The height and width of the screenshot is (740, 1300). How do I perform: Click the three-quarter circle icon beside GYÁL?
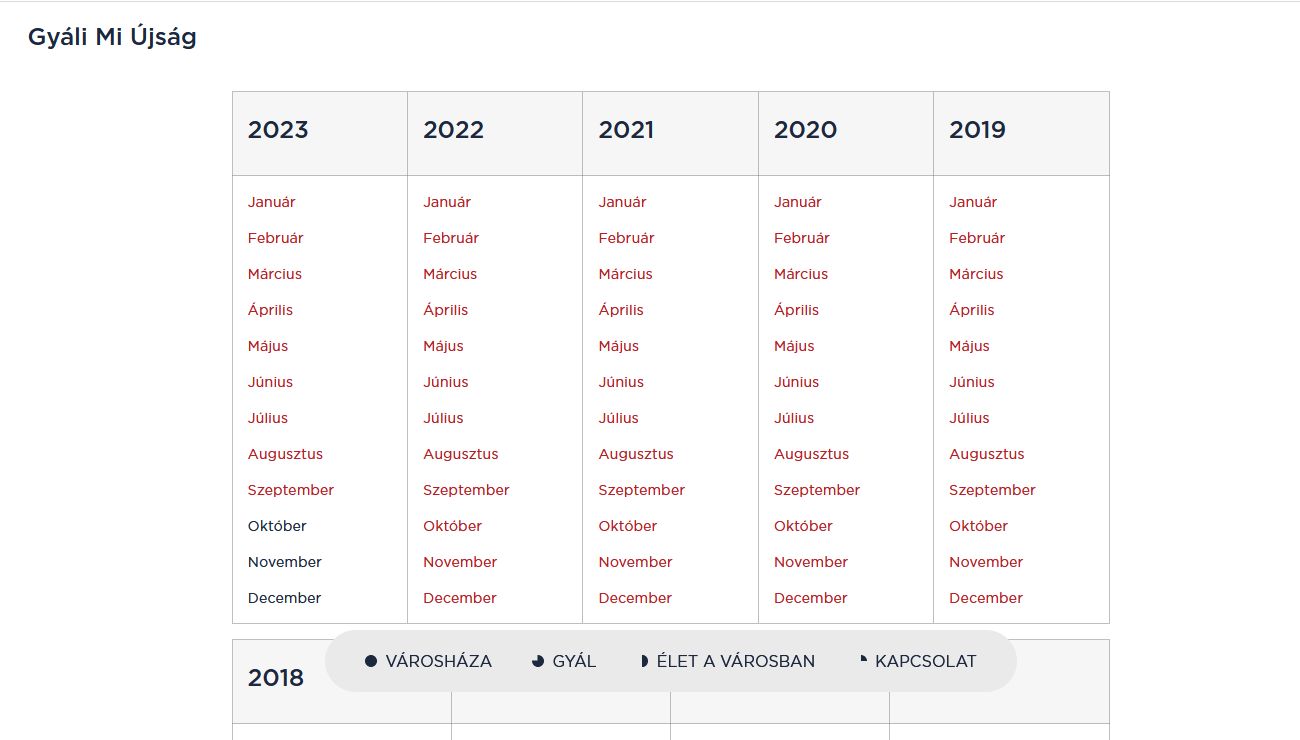tap(538, 661)
